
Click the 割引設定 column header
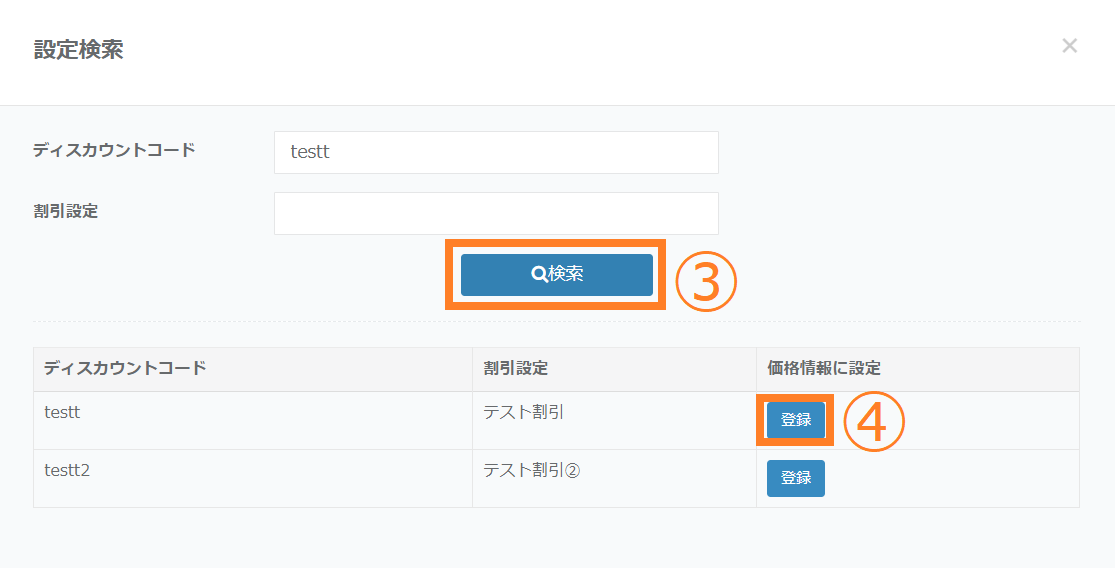pyautogui.click(x=515, y=368)
